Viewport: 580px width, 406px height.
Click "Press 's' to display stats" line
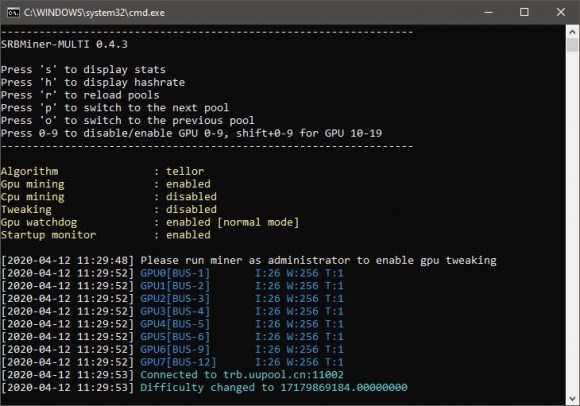pyautogui.click(x=83, y=70)
